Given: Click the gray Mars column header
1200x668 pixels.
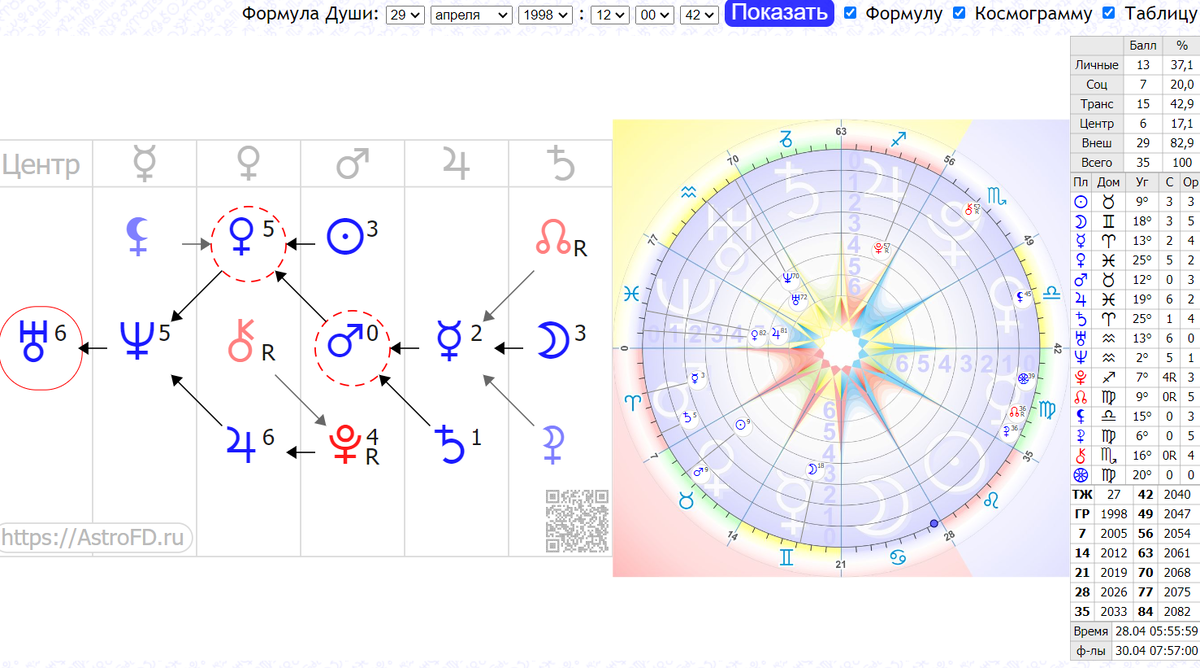Looking at the screenshot, I should (352, 163).
